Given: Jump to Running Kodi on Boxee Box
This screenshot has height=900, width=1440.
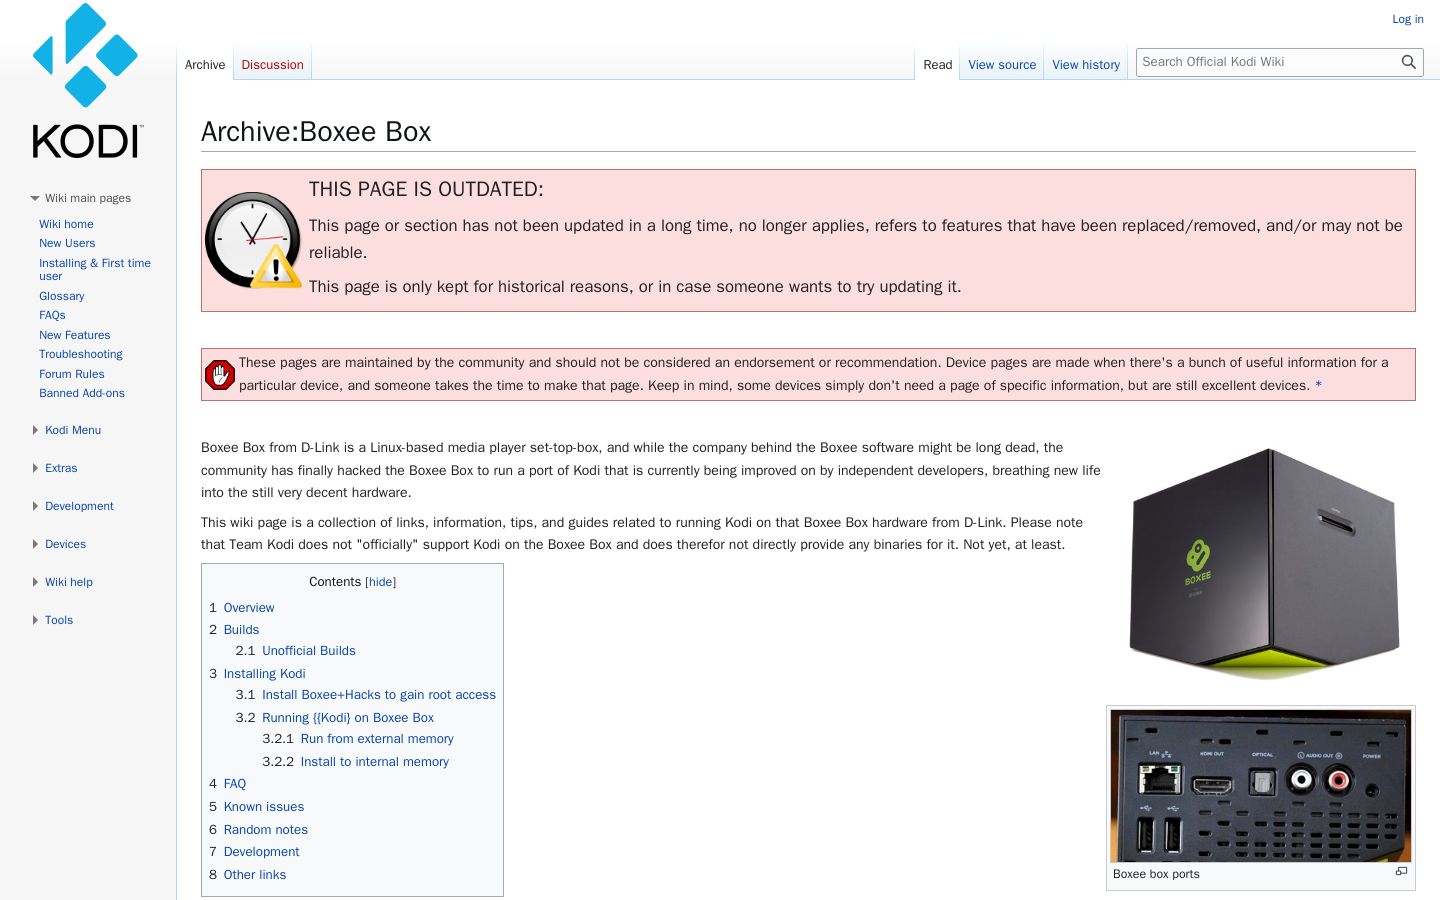Looking at the screenshot, I should click(x=348, y=718).
